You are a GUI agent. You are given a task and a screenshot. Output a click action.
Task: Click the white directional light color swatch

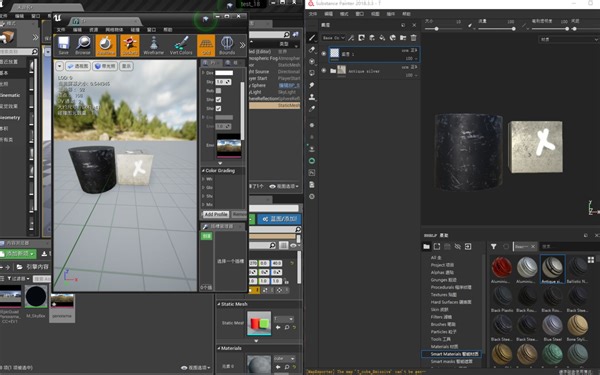pos(224,73)
